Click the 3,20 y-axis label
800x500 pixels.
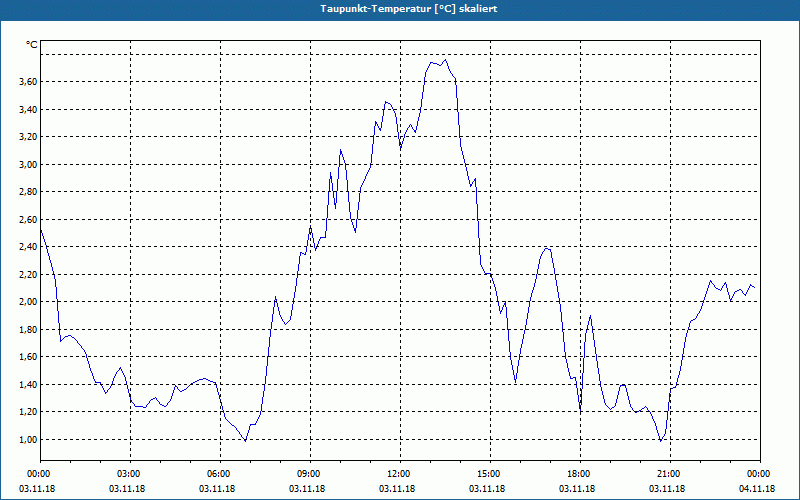[x=28, y=137]
